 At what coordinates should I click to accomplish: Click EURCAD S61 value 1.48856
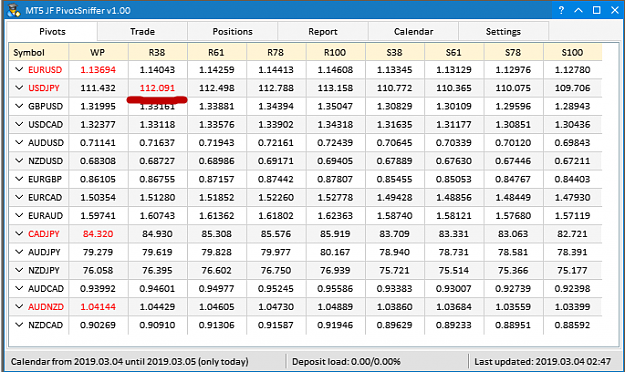point(454,197)
